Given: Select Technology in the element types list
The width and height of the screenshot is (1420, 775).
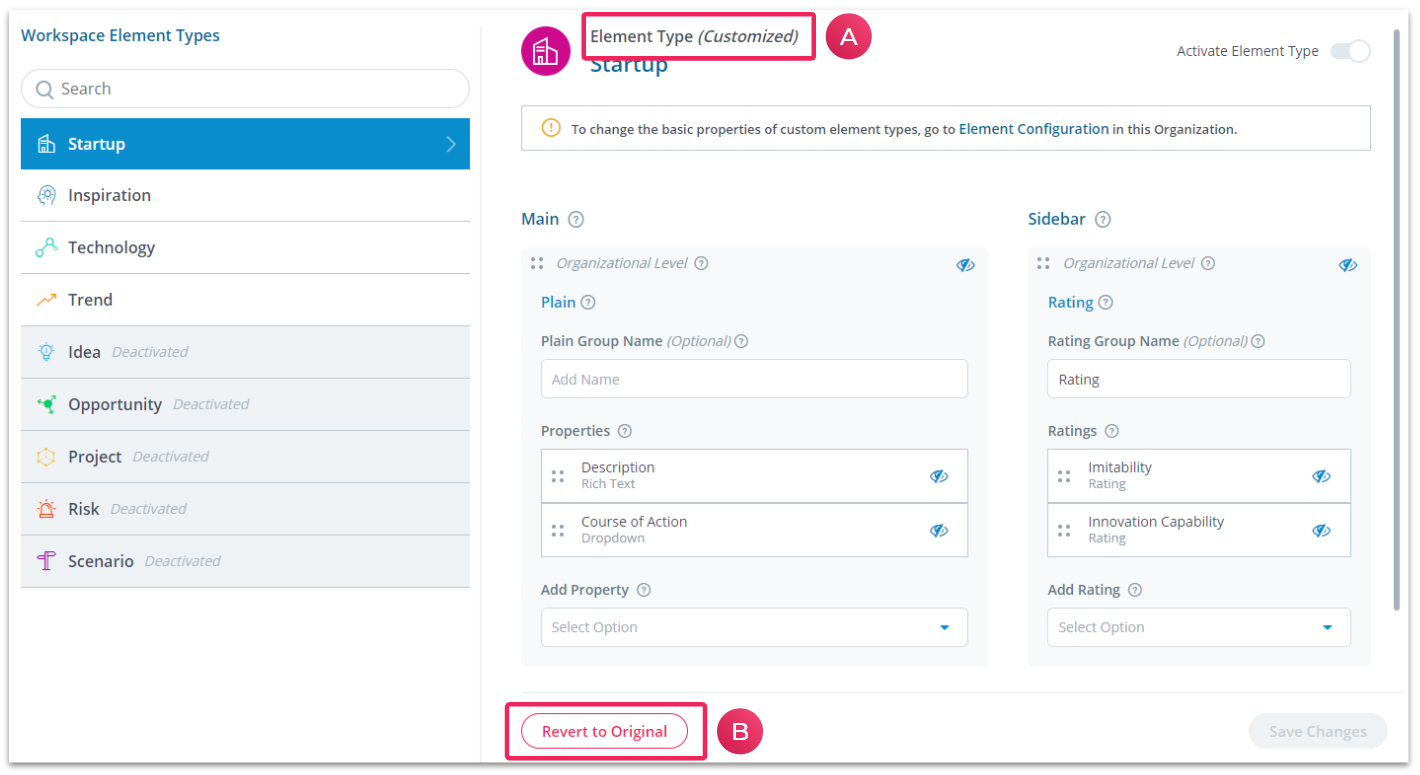Looking at the screenshot, I should click(x=245, y=247).
